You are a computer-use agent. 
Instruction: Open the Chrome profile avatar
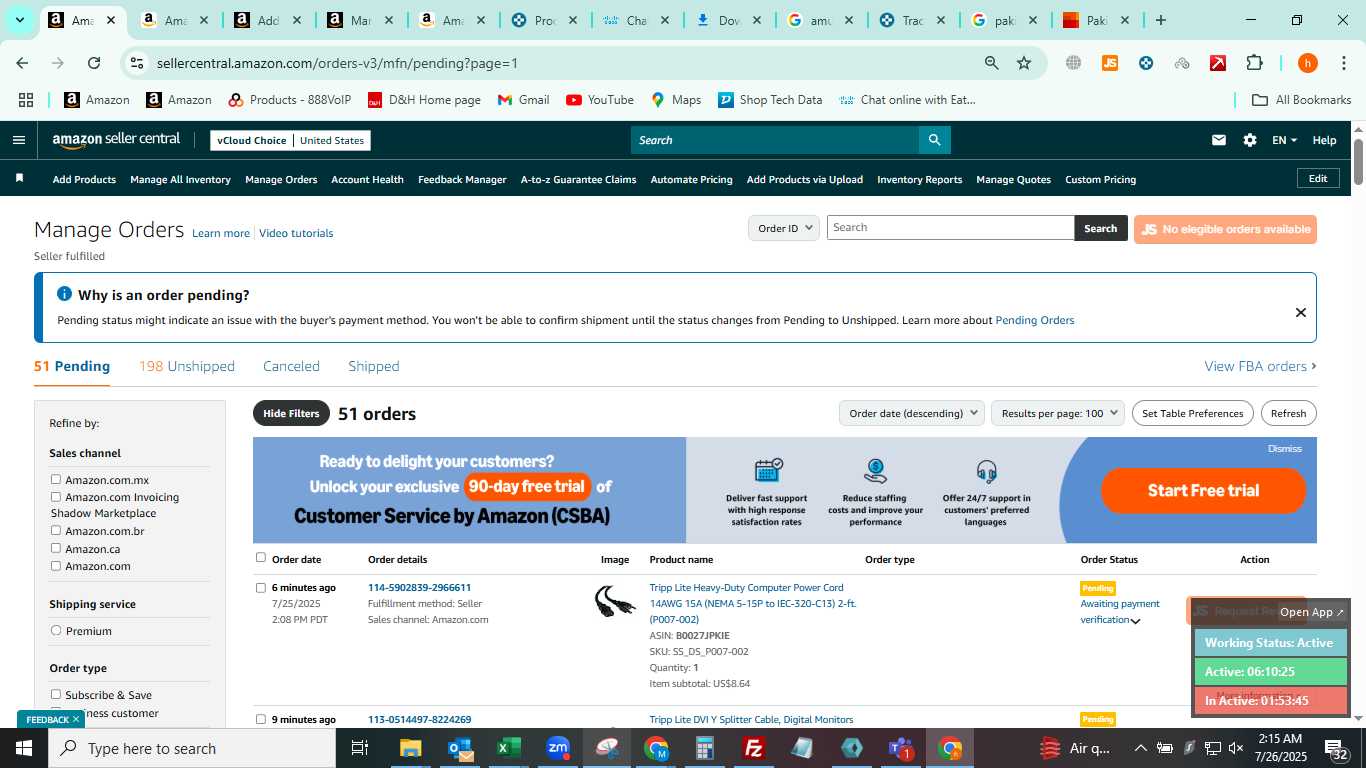[x=1307, y=63]
